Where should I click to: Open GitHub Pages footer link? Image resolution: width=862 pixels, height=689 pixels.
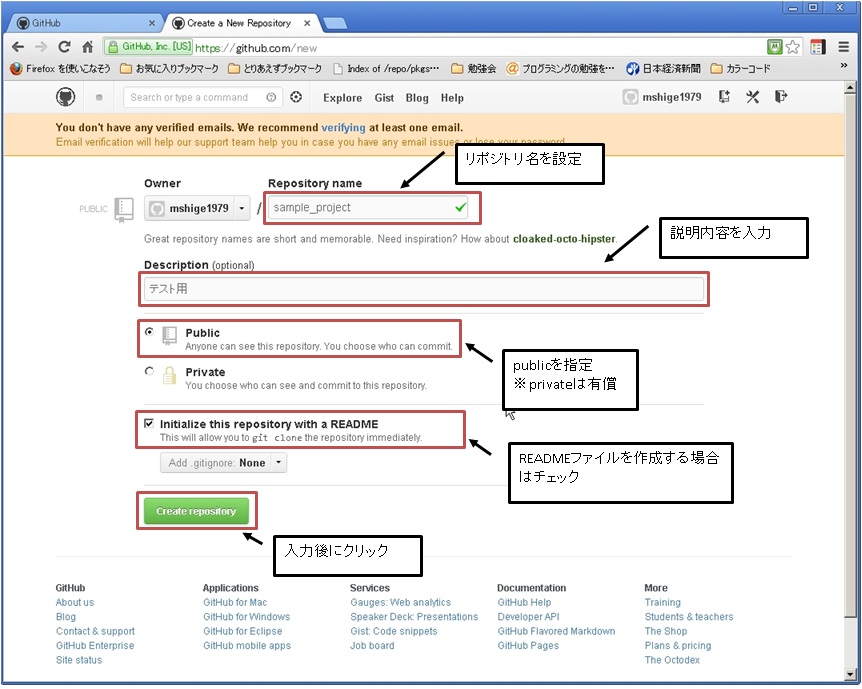pyautogui.click(x=528, y=645)
